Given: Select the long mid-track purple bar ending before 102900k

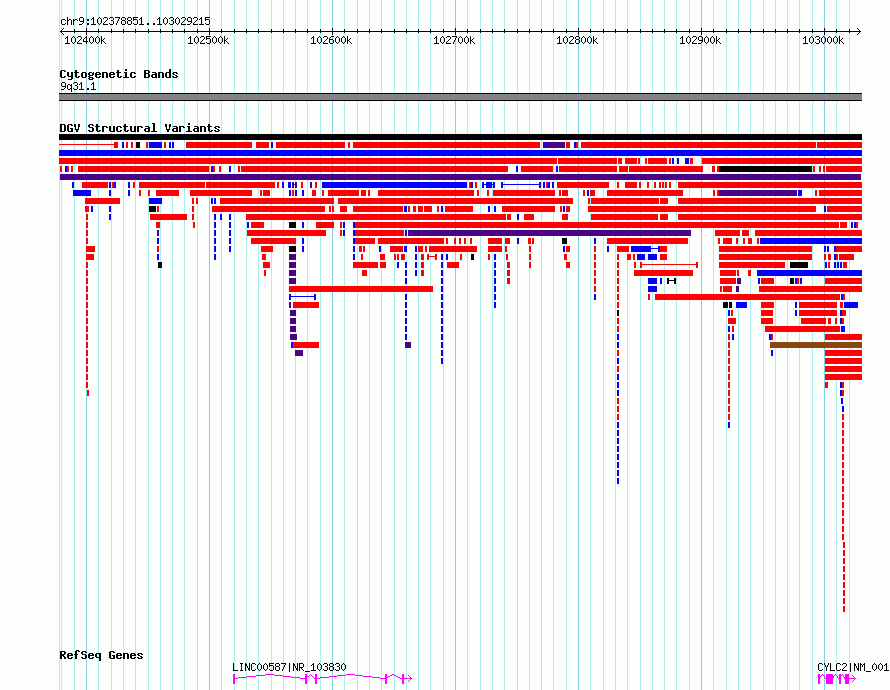Looking at the screenshot, I should [549, 233].
